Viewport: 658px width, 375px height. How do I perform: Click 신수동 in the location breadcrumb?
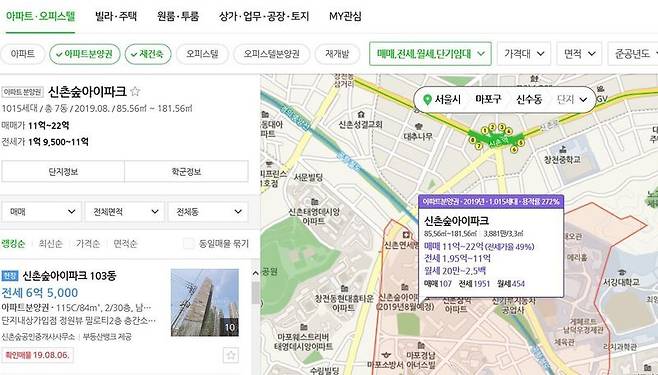pyautogui.click(x=529, y=99)
